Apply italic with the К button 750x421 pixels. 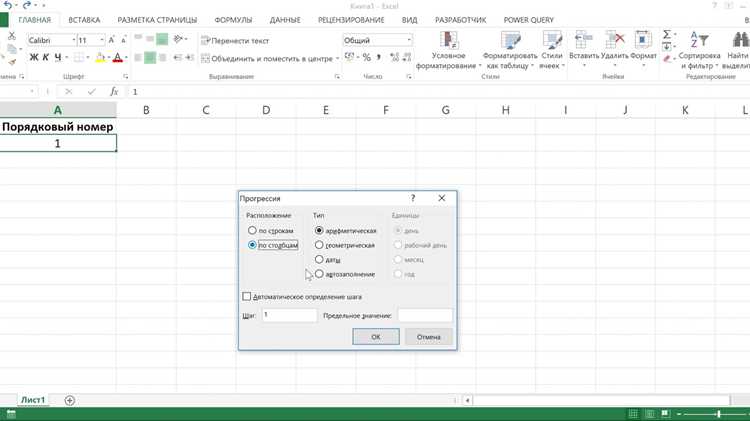(x=46, y=57)
